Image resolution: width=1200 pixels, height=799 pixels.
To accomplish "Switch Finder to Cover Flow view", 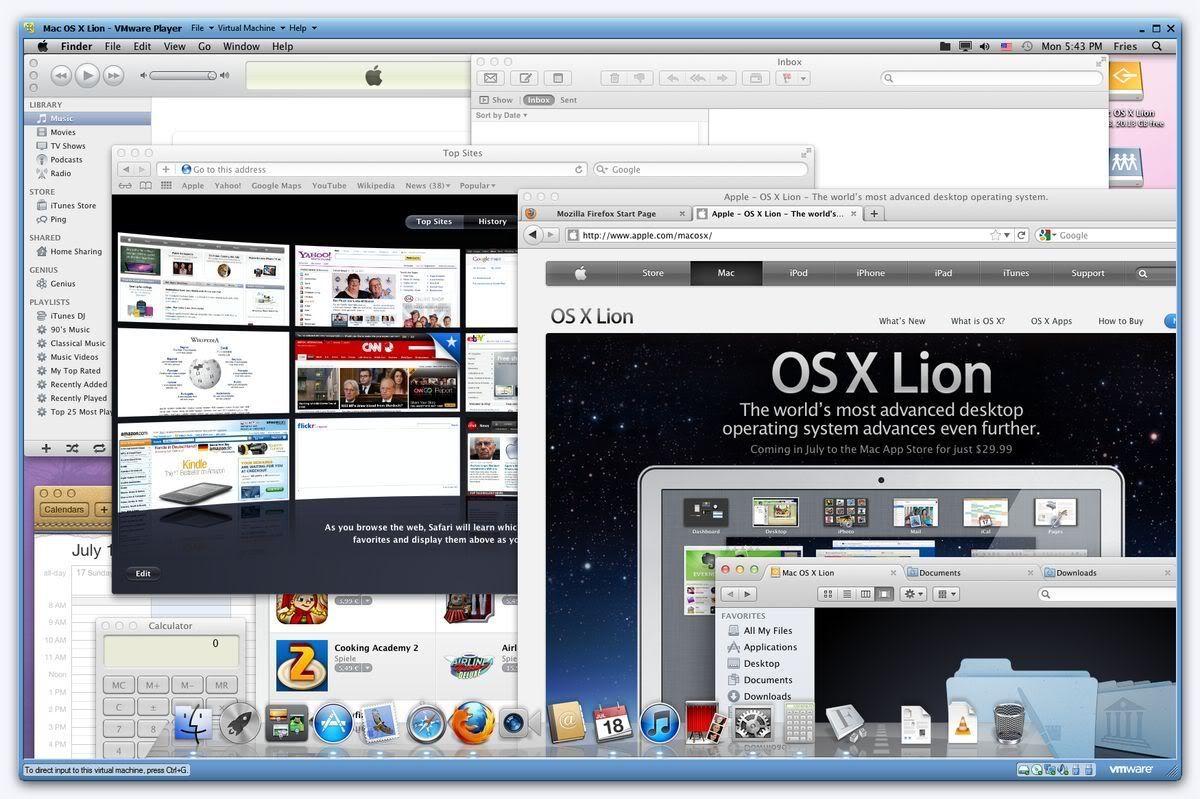I will [885, 594].
